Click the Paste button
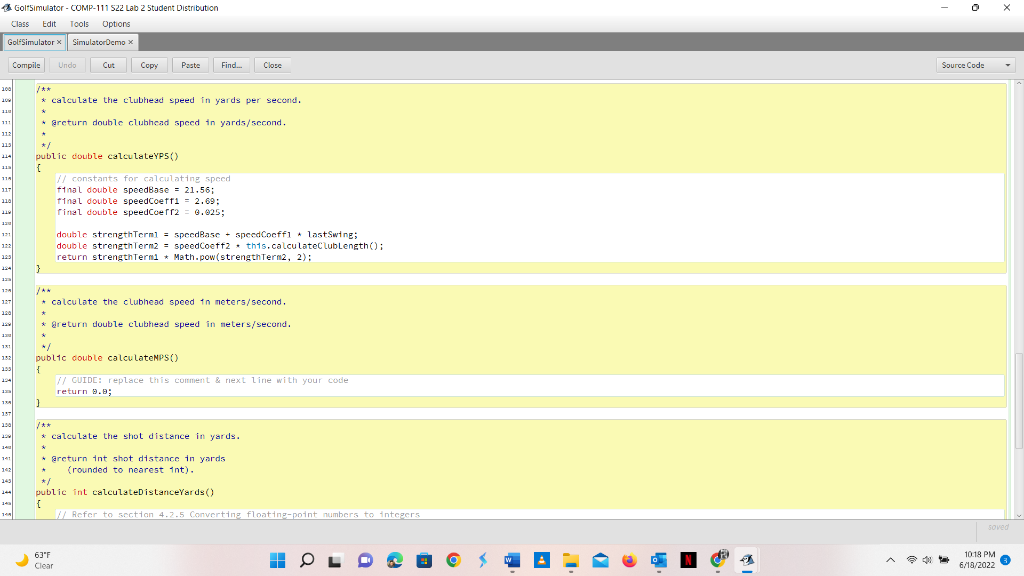This screenshot has height=576, width=1024. tap(191, 65)
